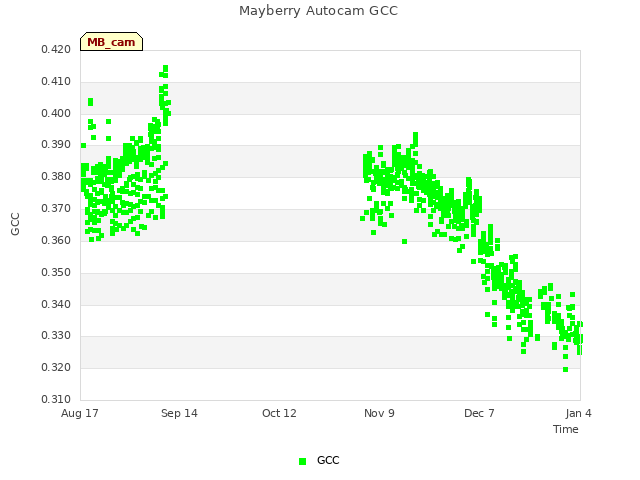Click the Dec 7 x-axis label
Screen dimensions: 640x480
479,413
